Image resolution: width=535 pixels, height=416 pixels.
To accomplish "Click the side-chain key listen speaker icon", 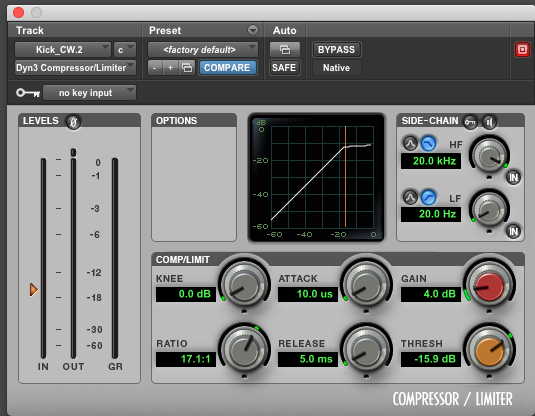I will point(490,122).
